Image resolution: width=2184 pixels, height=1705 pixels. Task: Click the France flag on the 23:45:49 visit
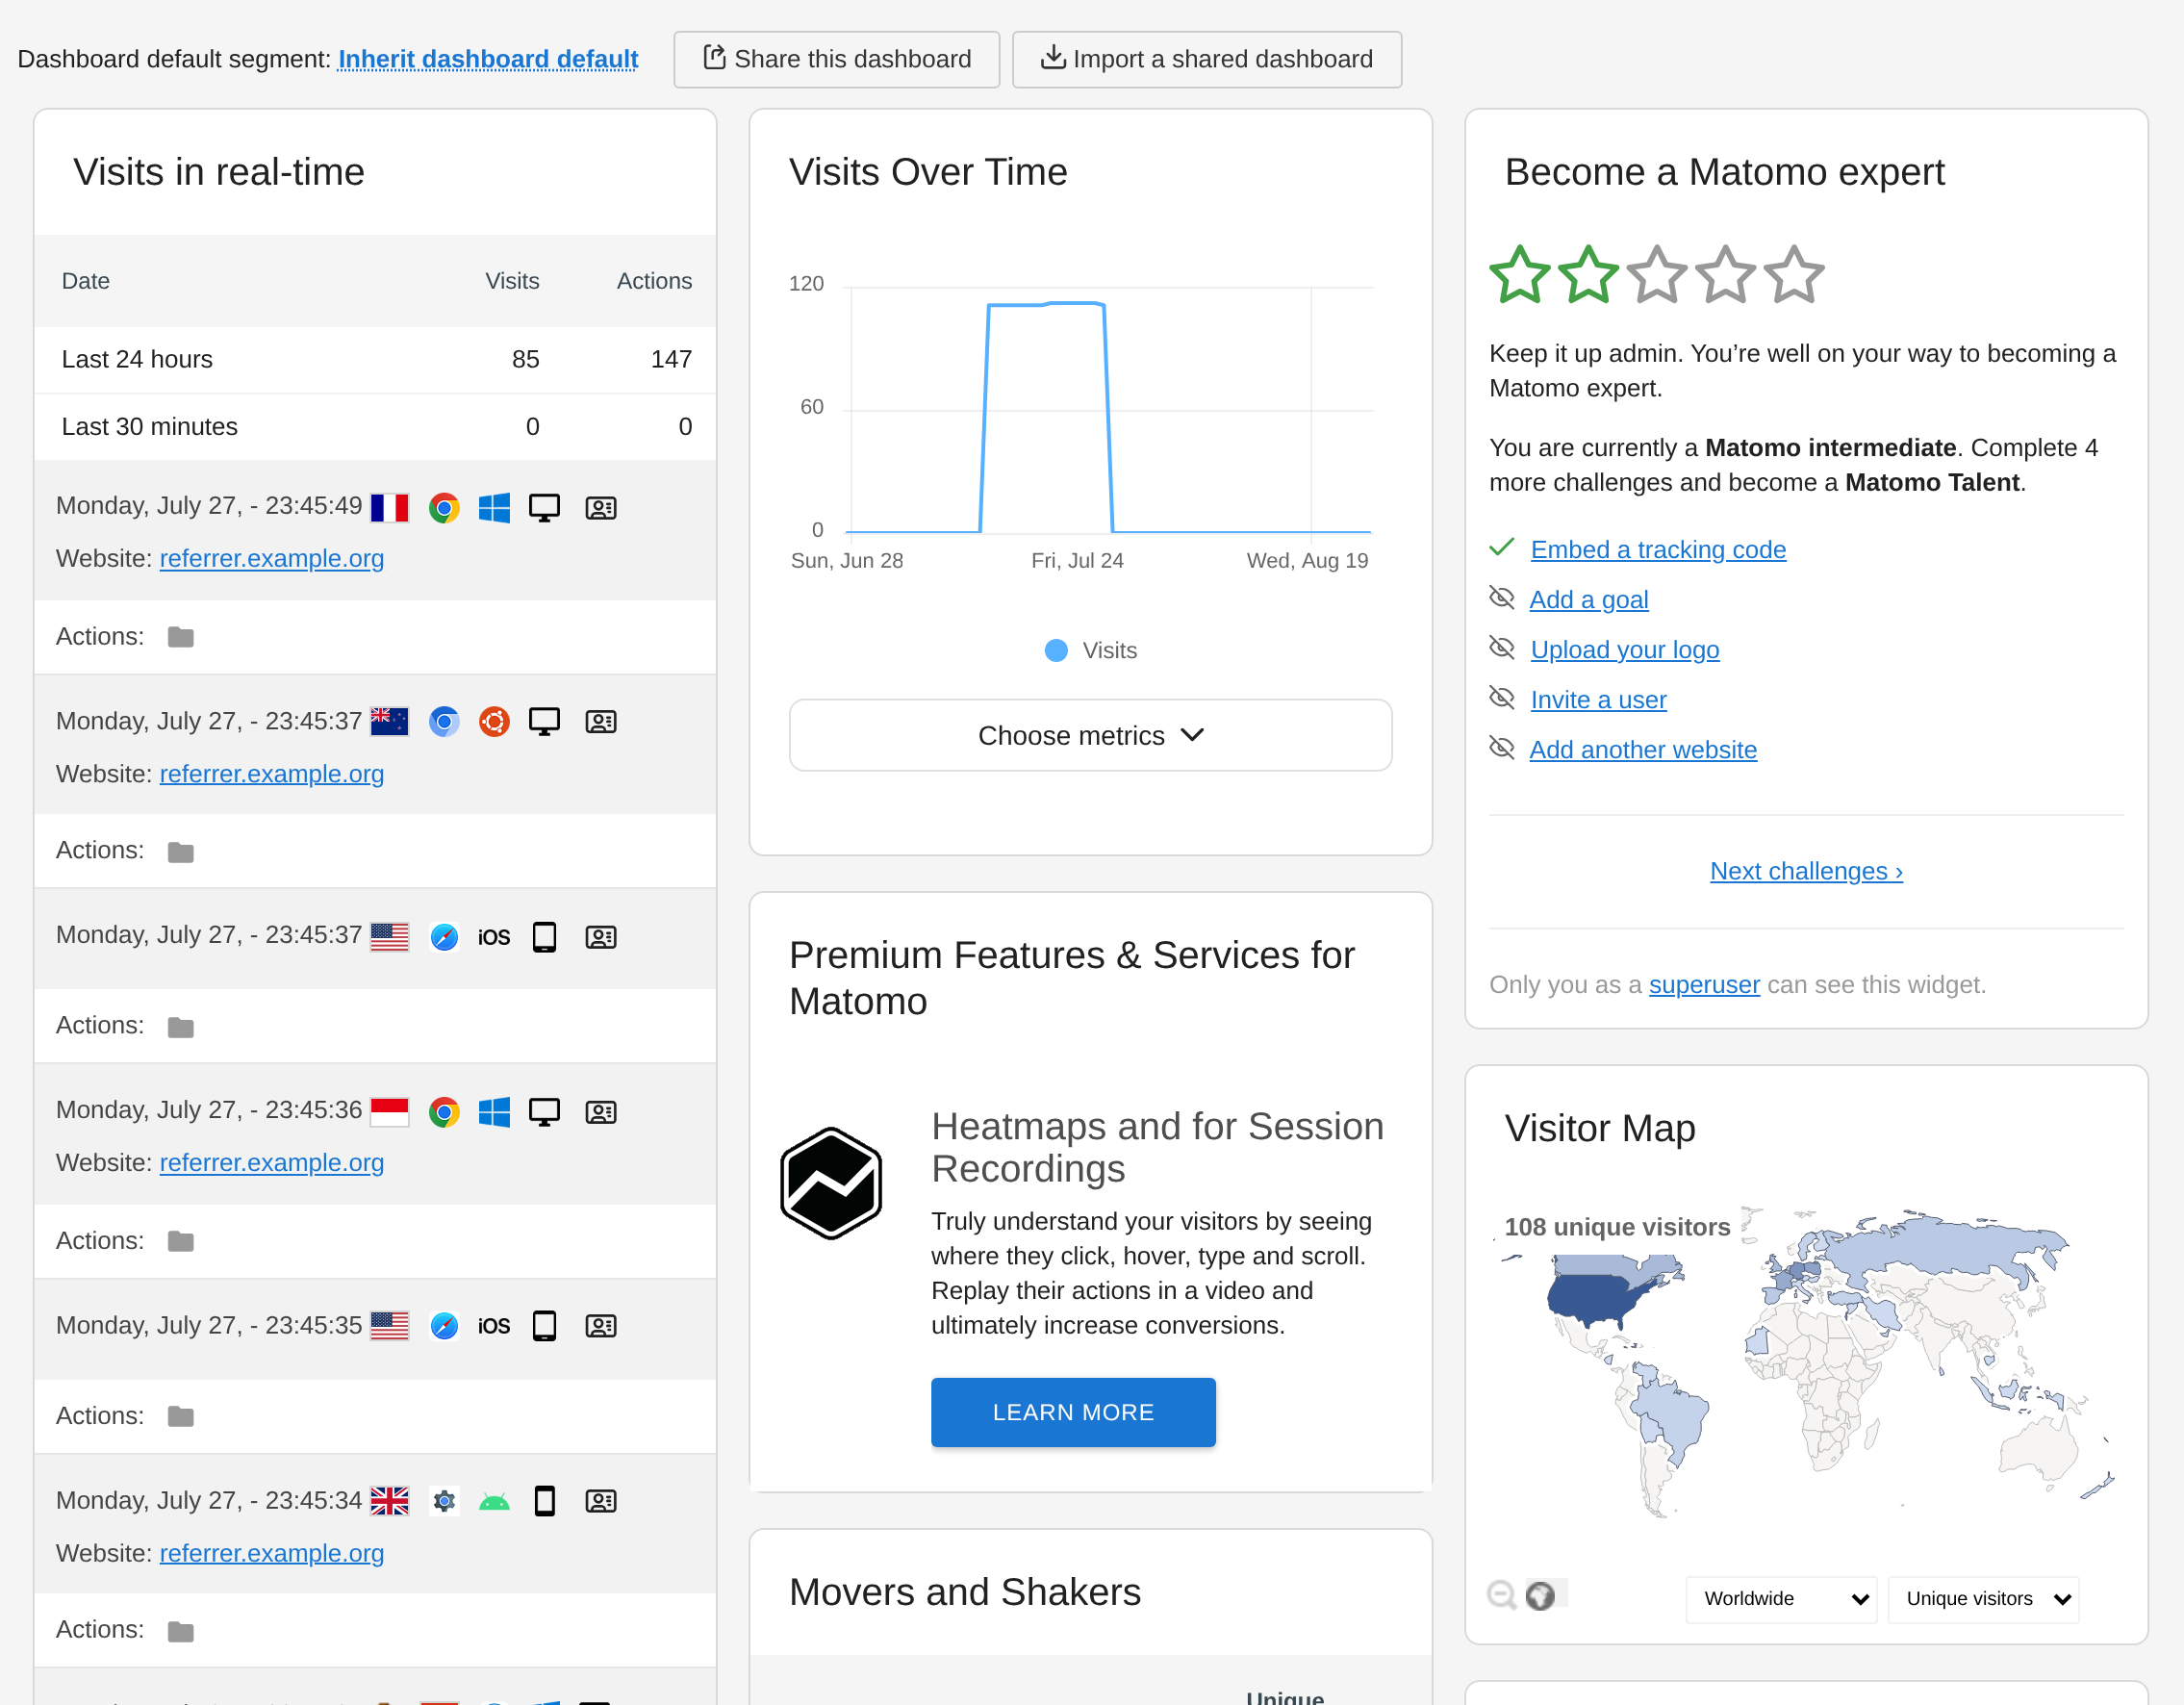pos(389,508)
